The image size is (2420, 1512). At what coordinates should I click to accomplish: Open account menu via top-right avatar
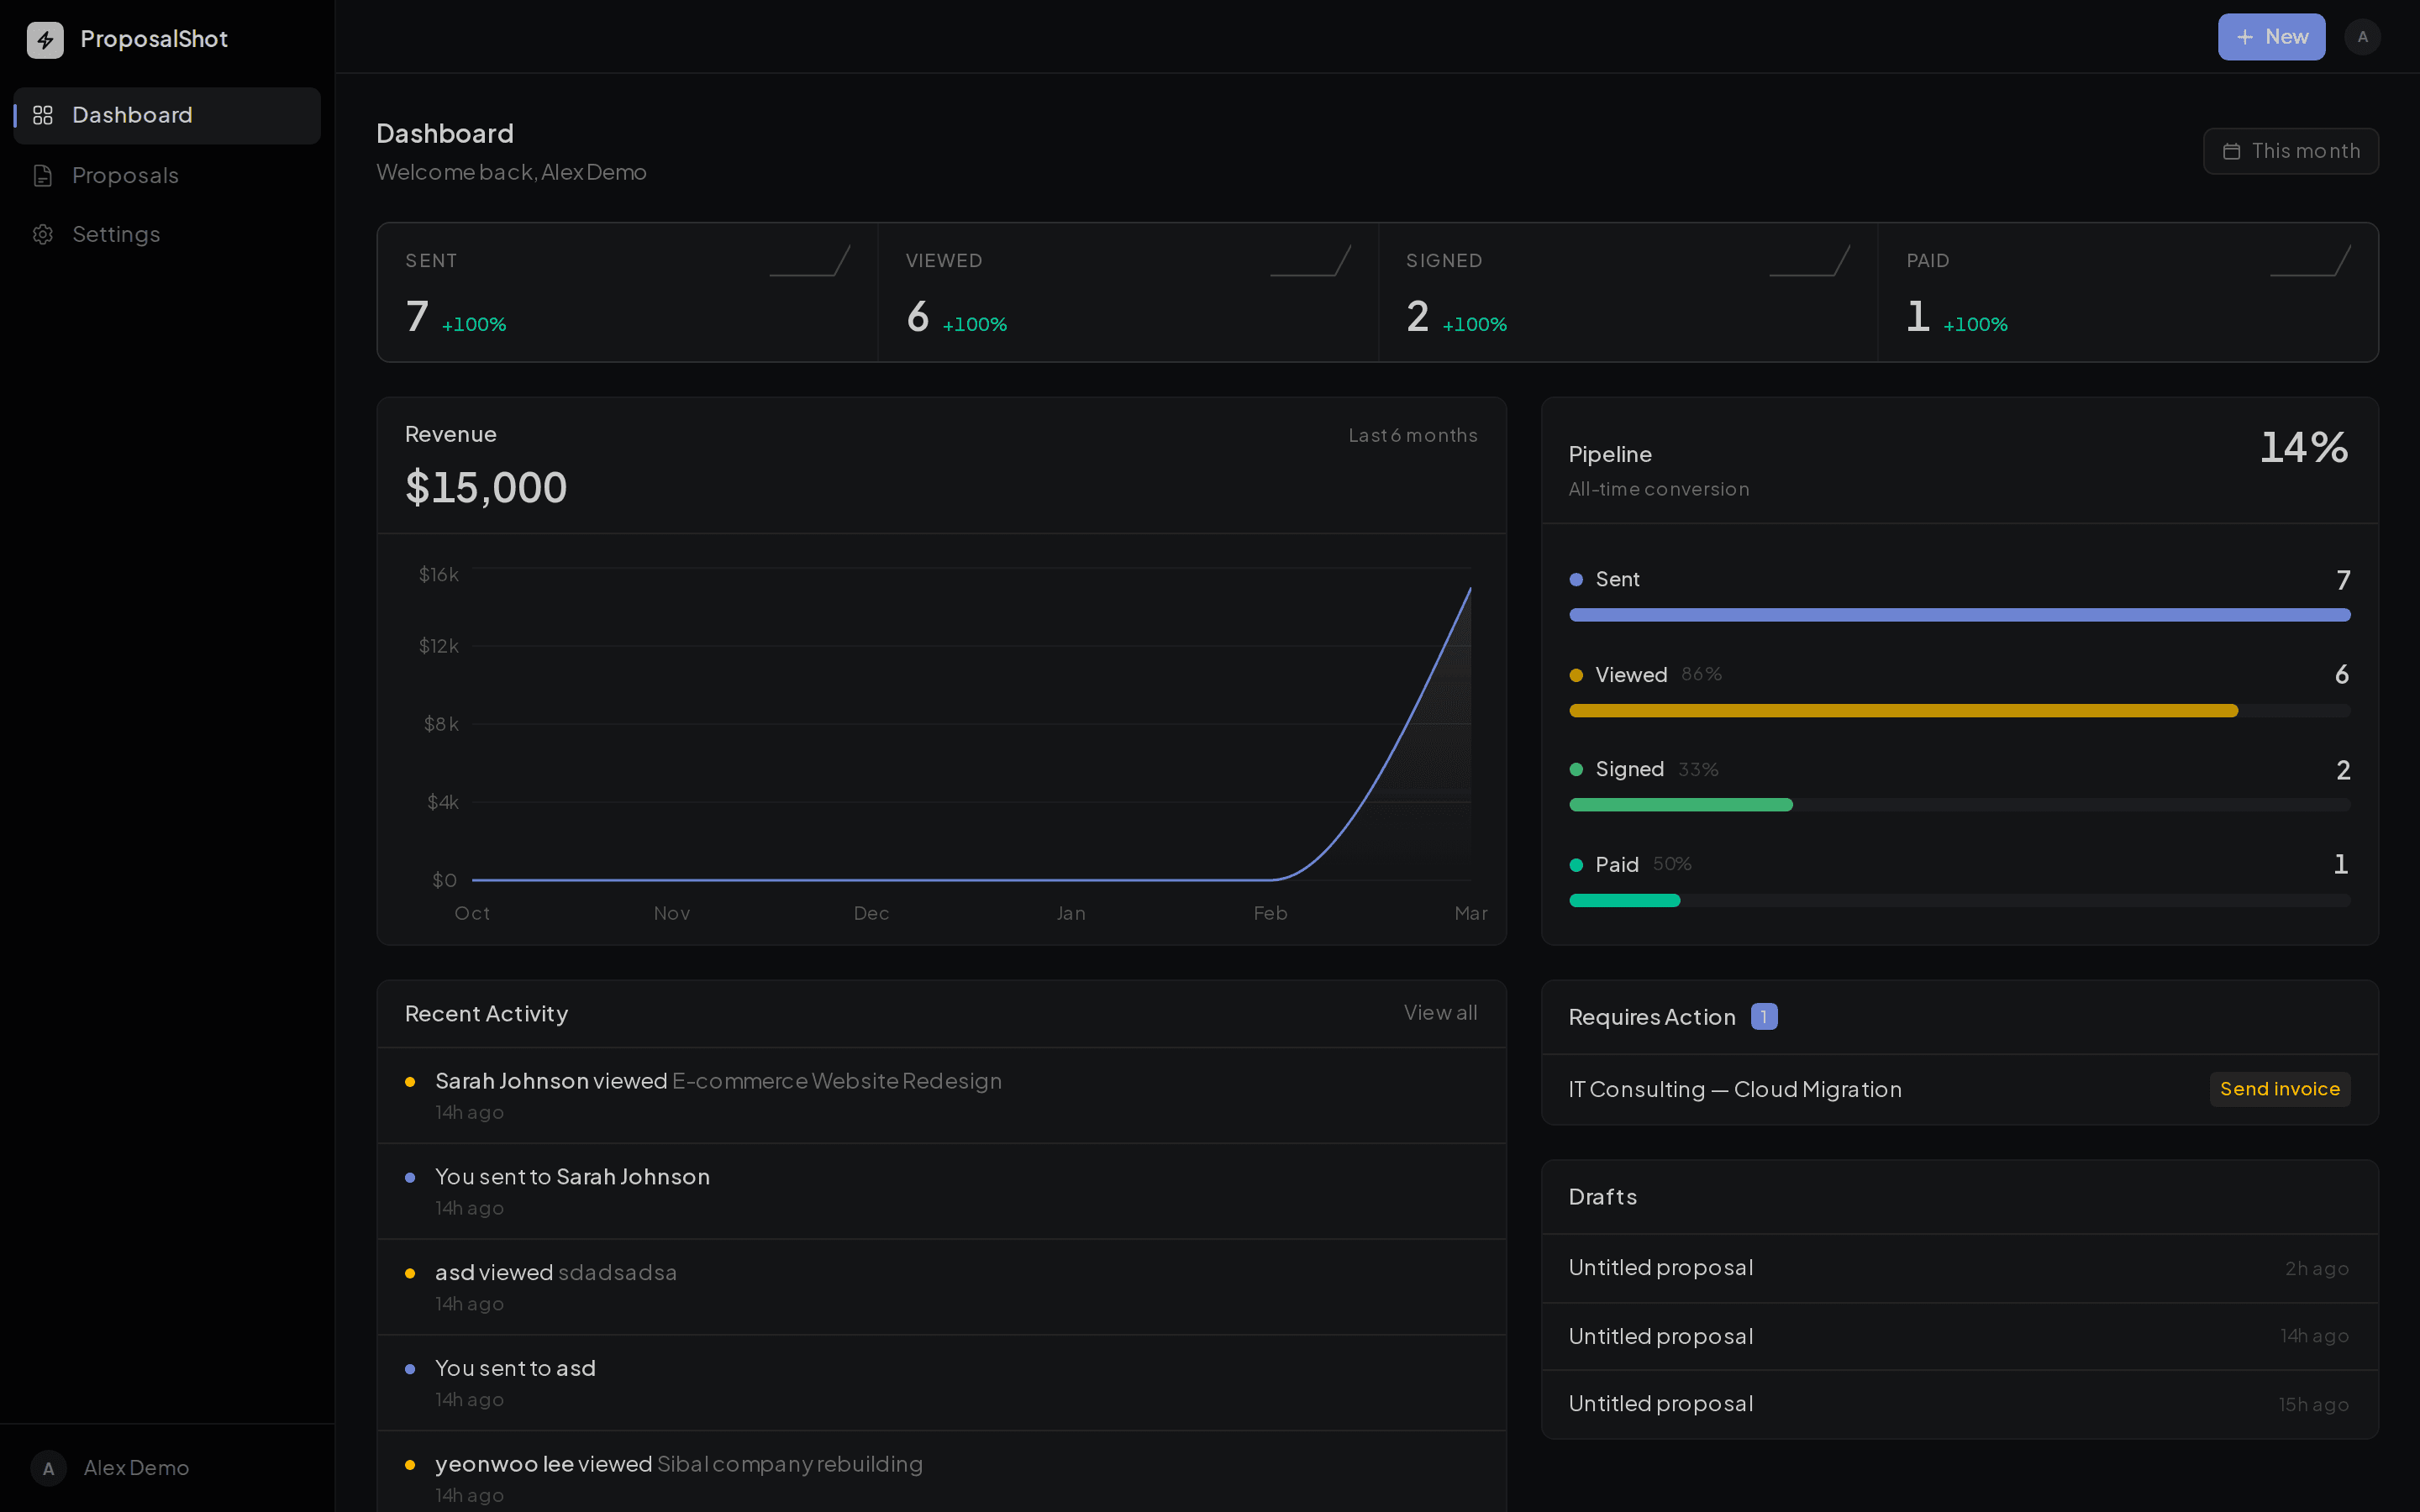click(2363, 36)
